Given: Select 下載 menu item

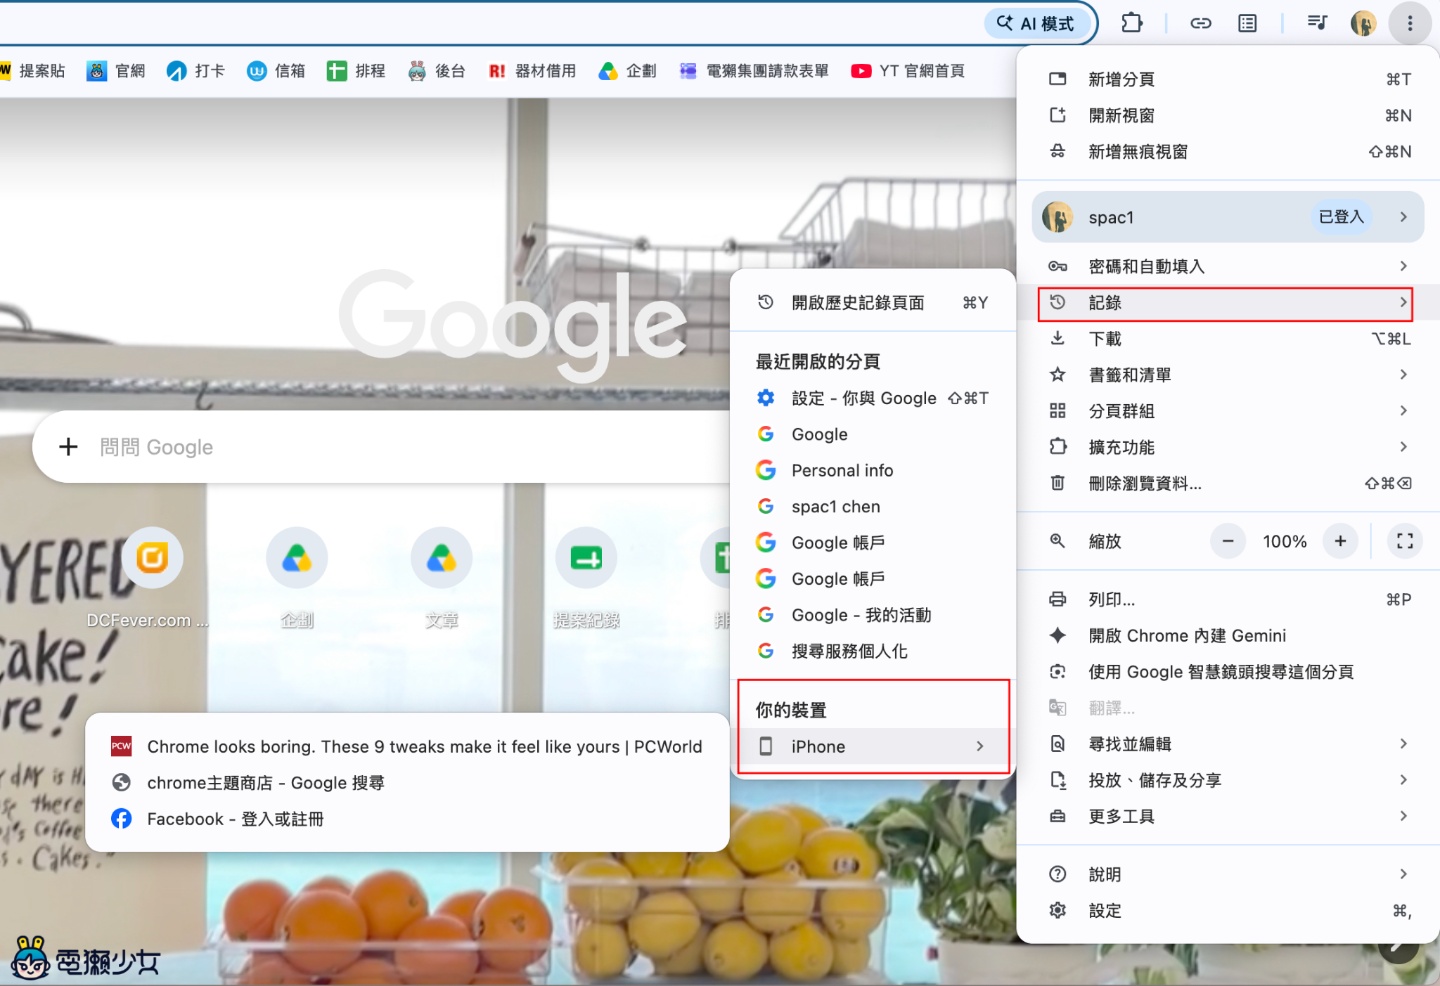Looking at the screenshot, I should click(1228, 339).
